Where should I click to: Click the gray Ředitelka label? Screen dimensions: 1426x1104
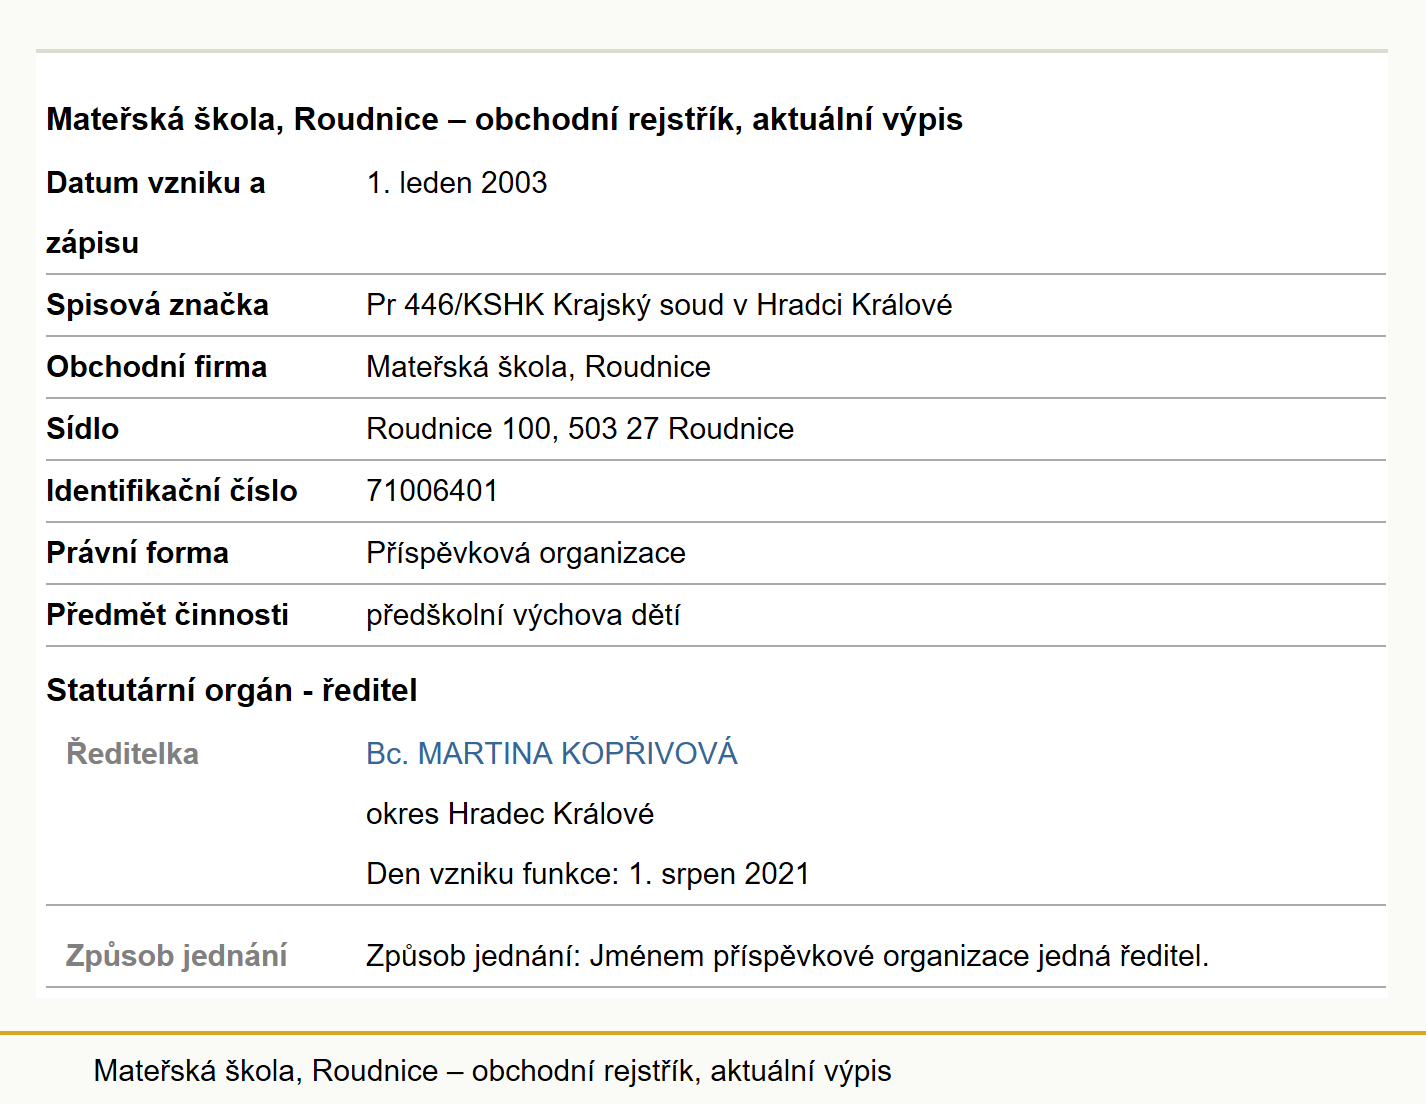132,753
